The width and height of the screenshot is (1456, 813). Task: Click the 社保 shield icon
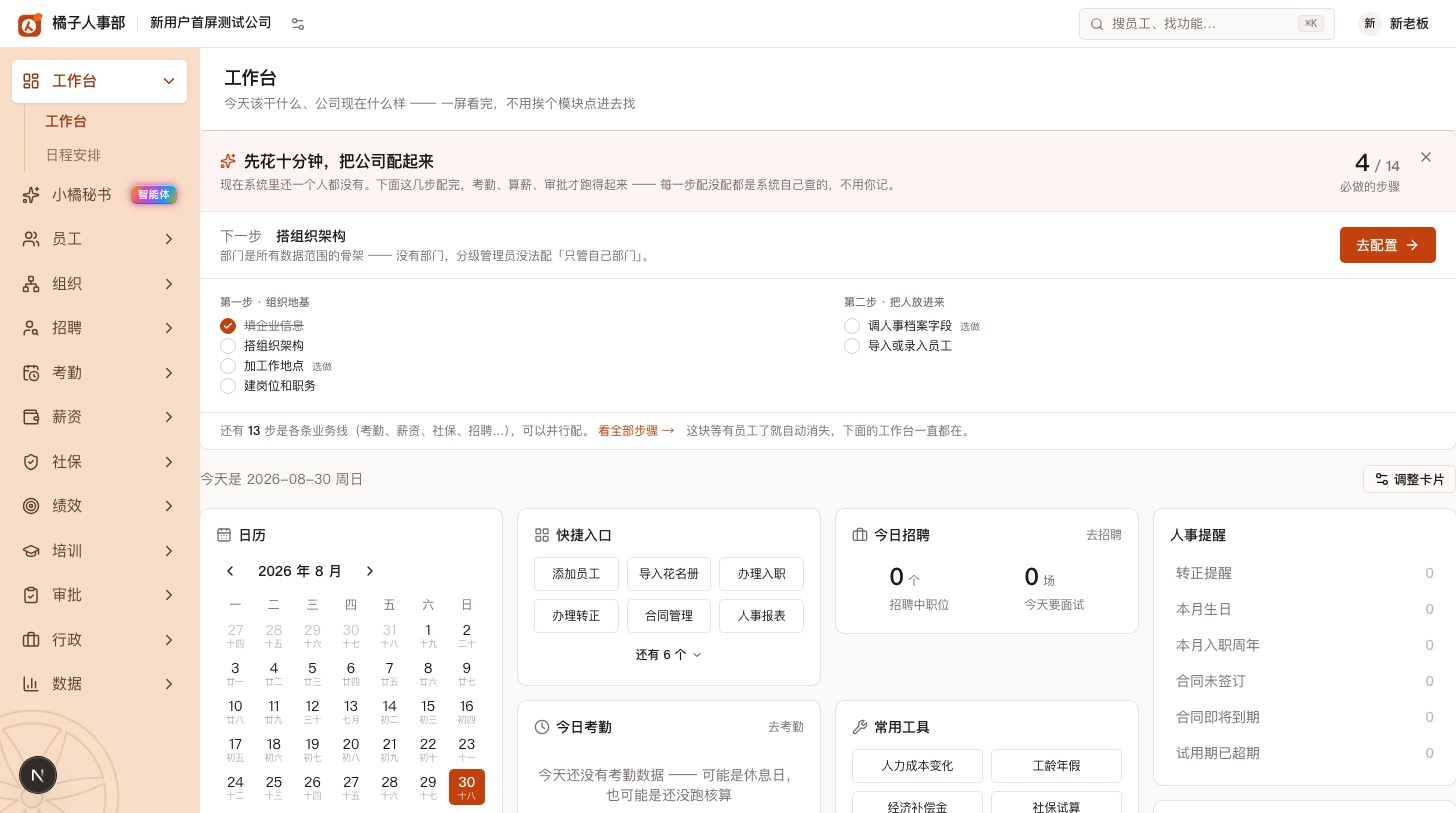tap(31, 462)
